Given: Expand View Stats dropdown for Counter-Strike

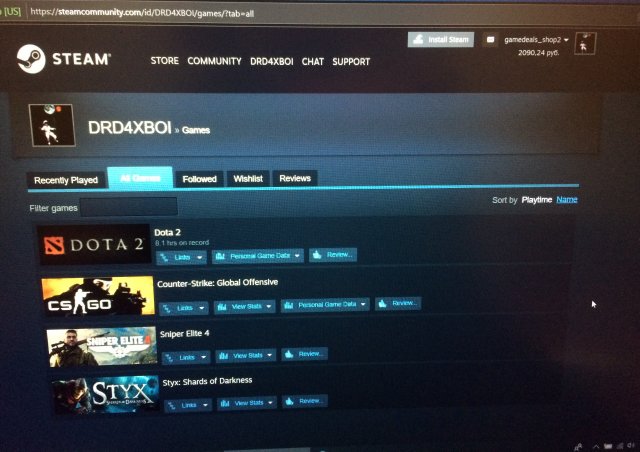Looking at the screenshot, I should pos(244,306).
